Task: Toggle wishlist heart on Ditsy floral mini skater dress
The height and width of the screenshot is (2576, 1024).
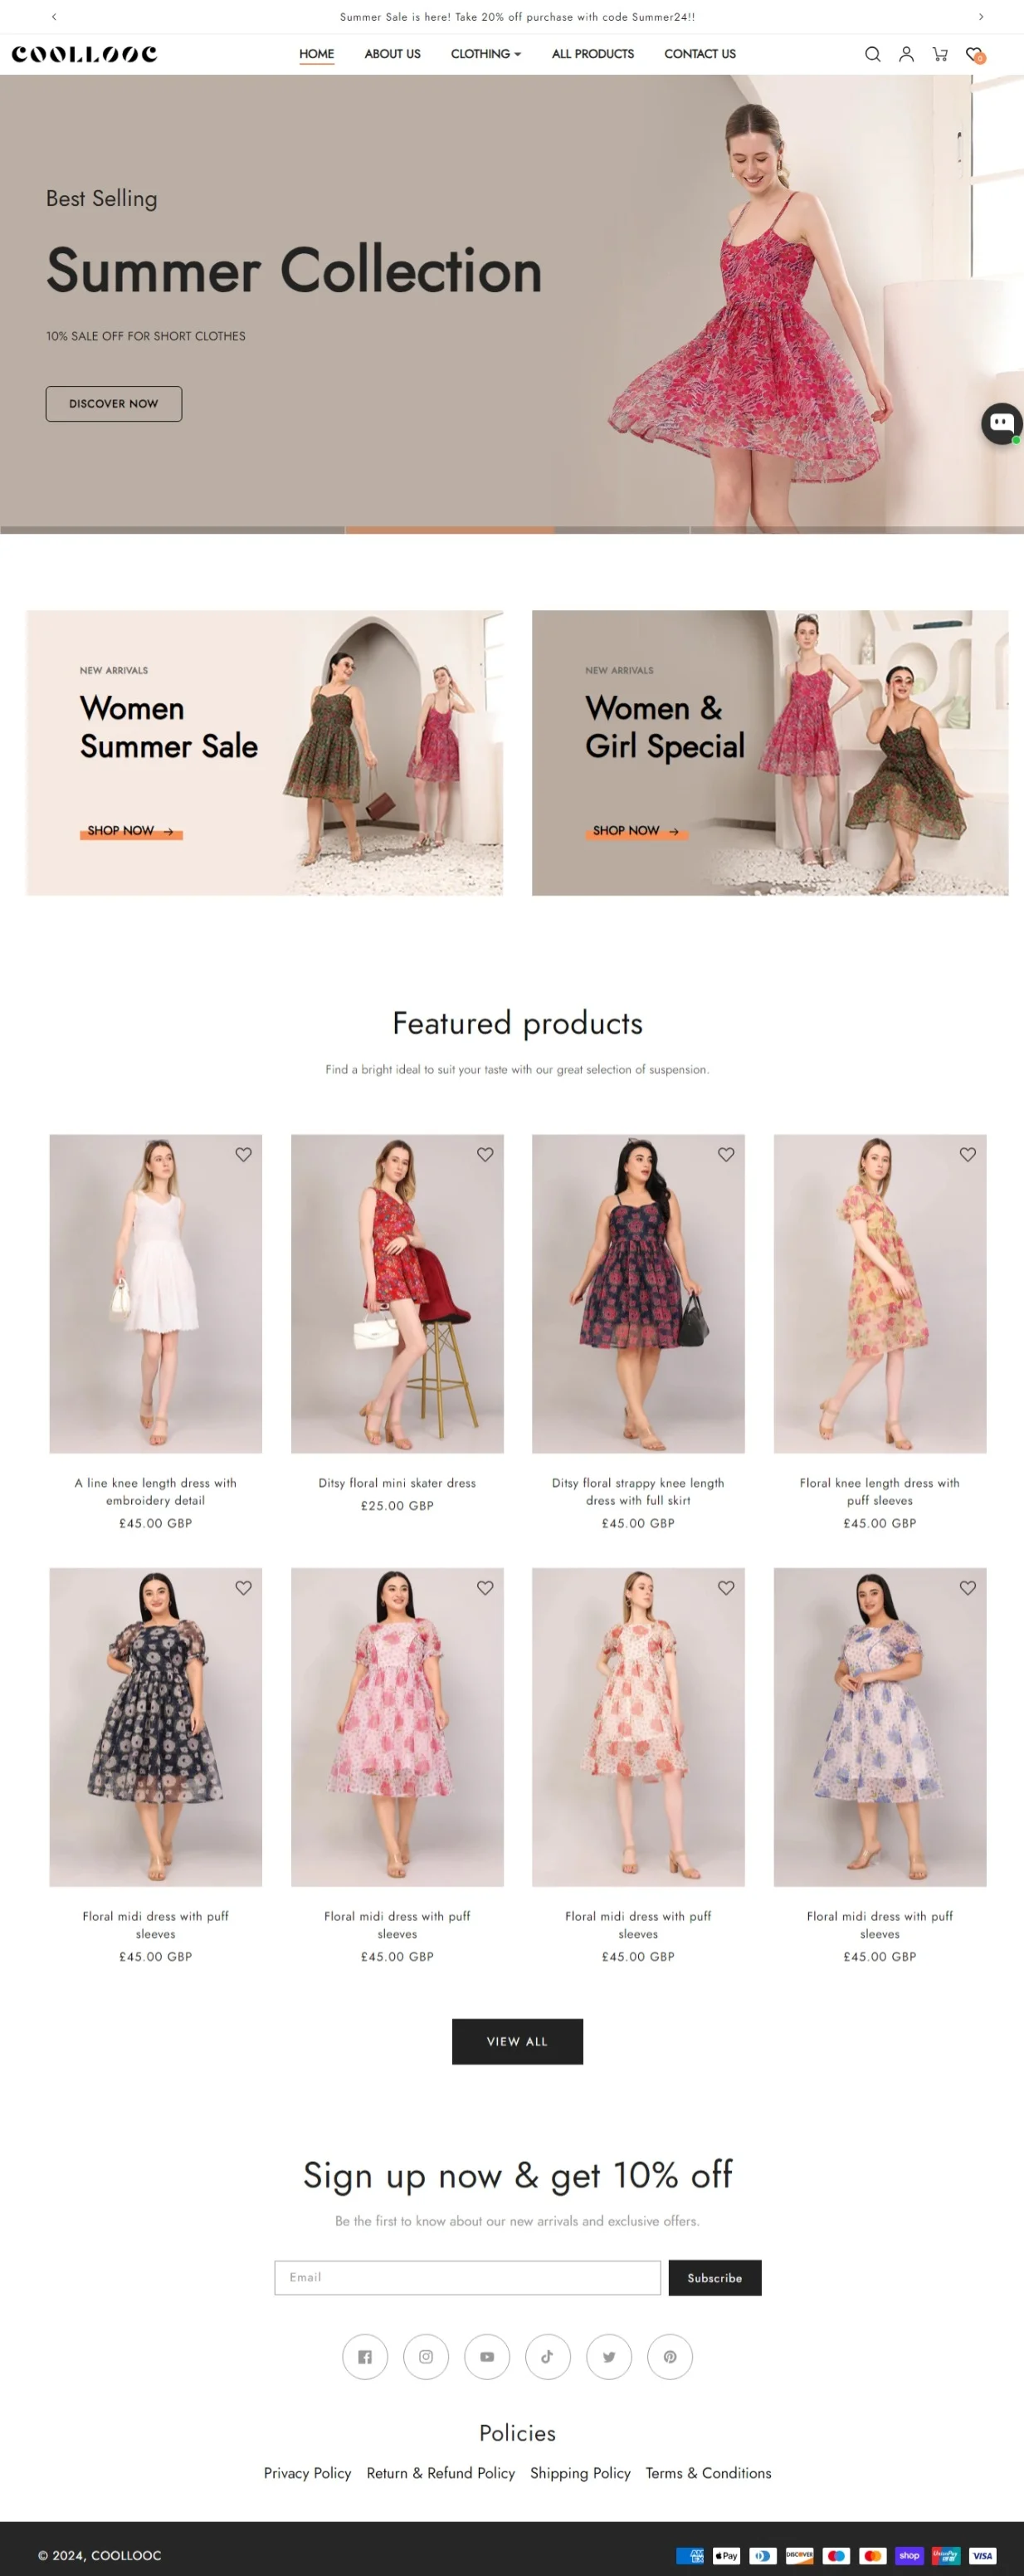Action: click(x=485, y=1154)
